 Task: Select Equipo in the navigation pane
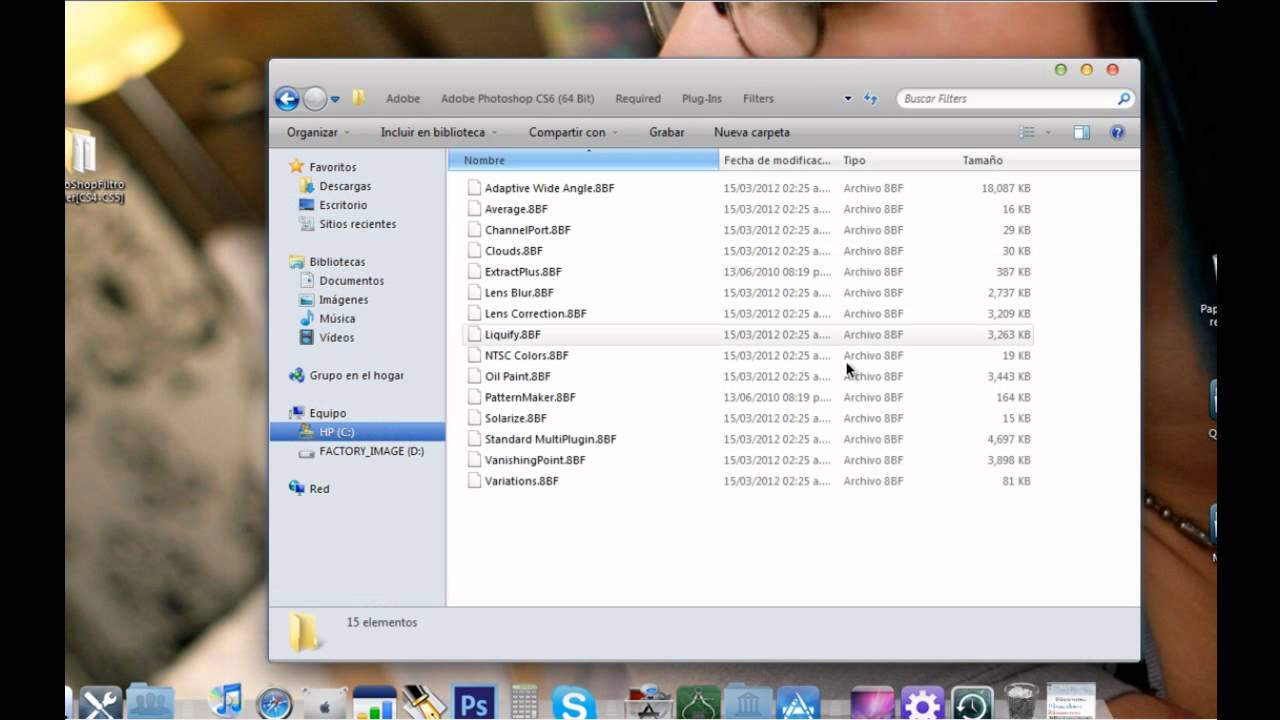327,413
